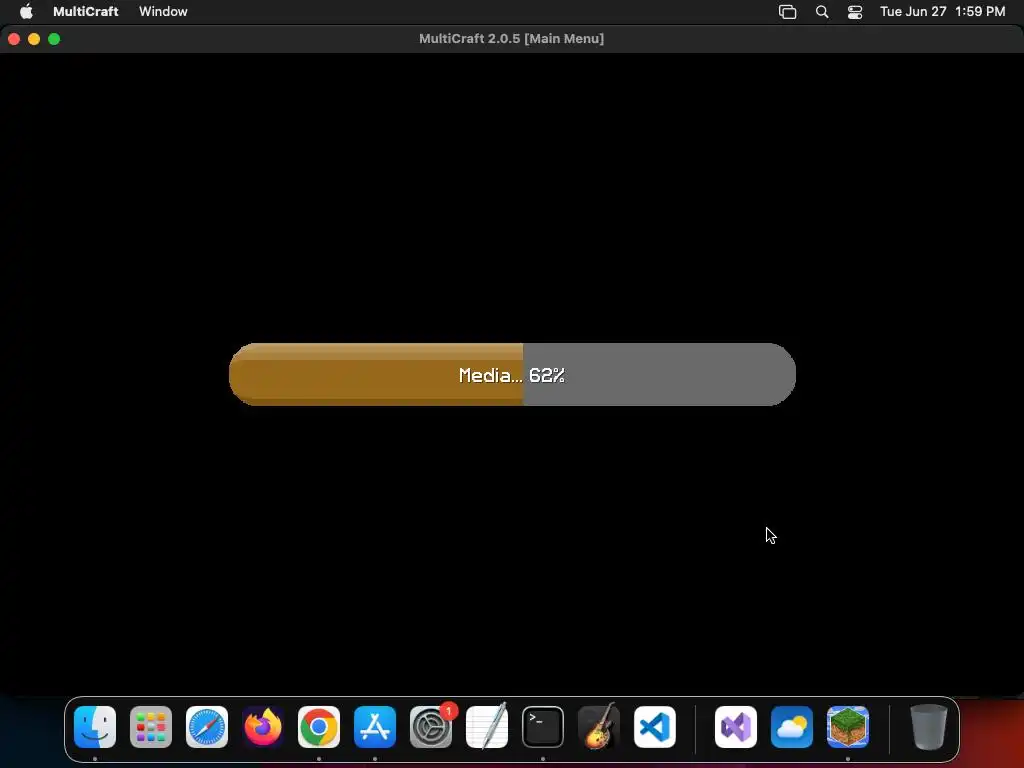Image resolution: width=1024 pixels, height=768 pixels.
Task: Open the App Store dock icon
Action: coord(375,727)
